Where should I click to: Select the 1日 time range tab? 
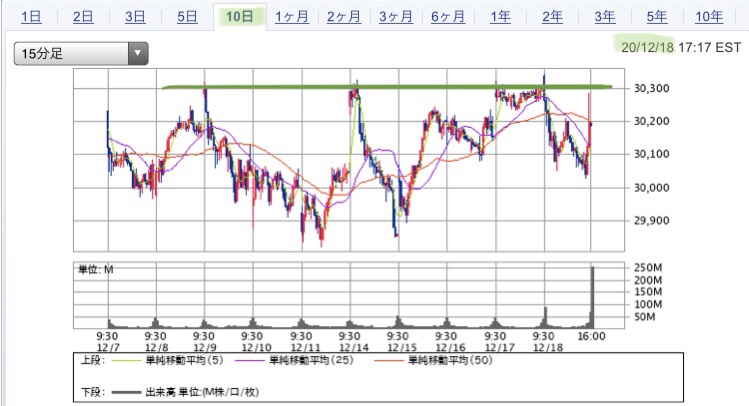(31, 17)
